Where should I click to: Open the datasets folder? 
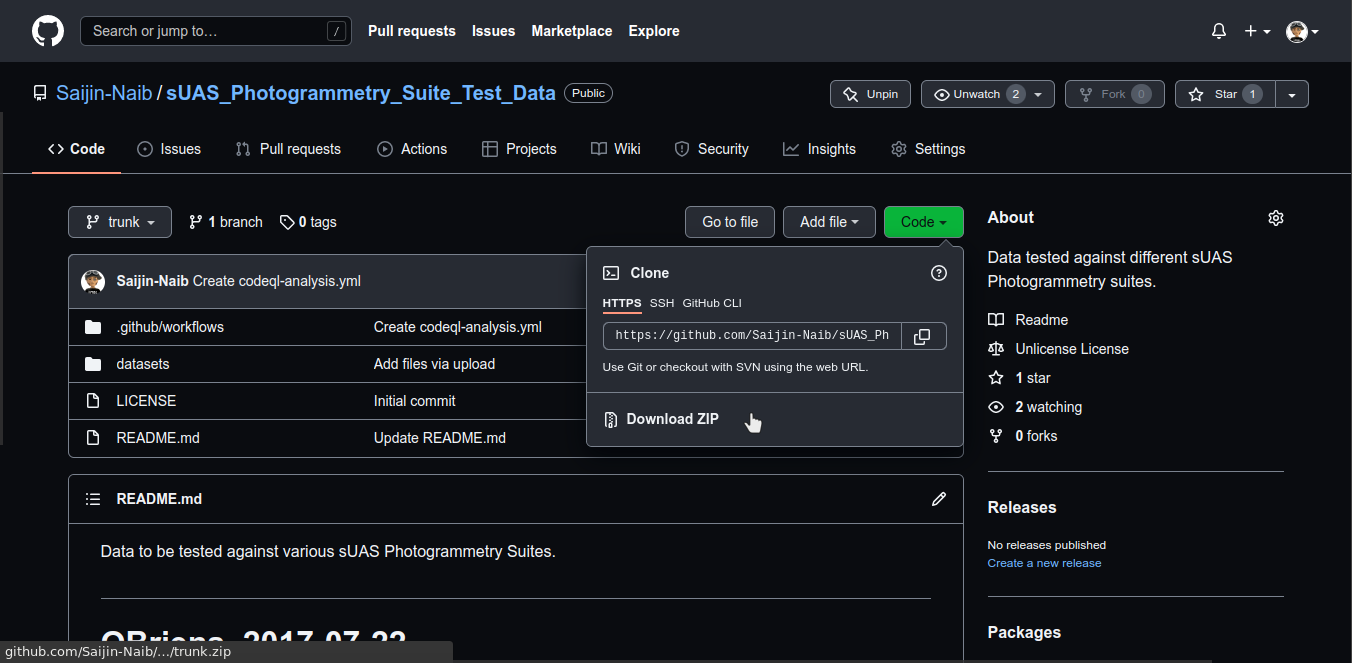[x=143, y=364]
